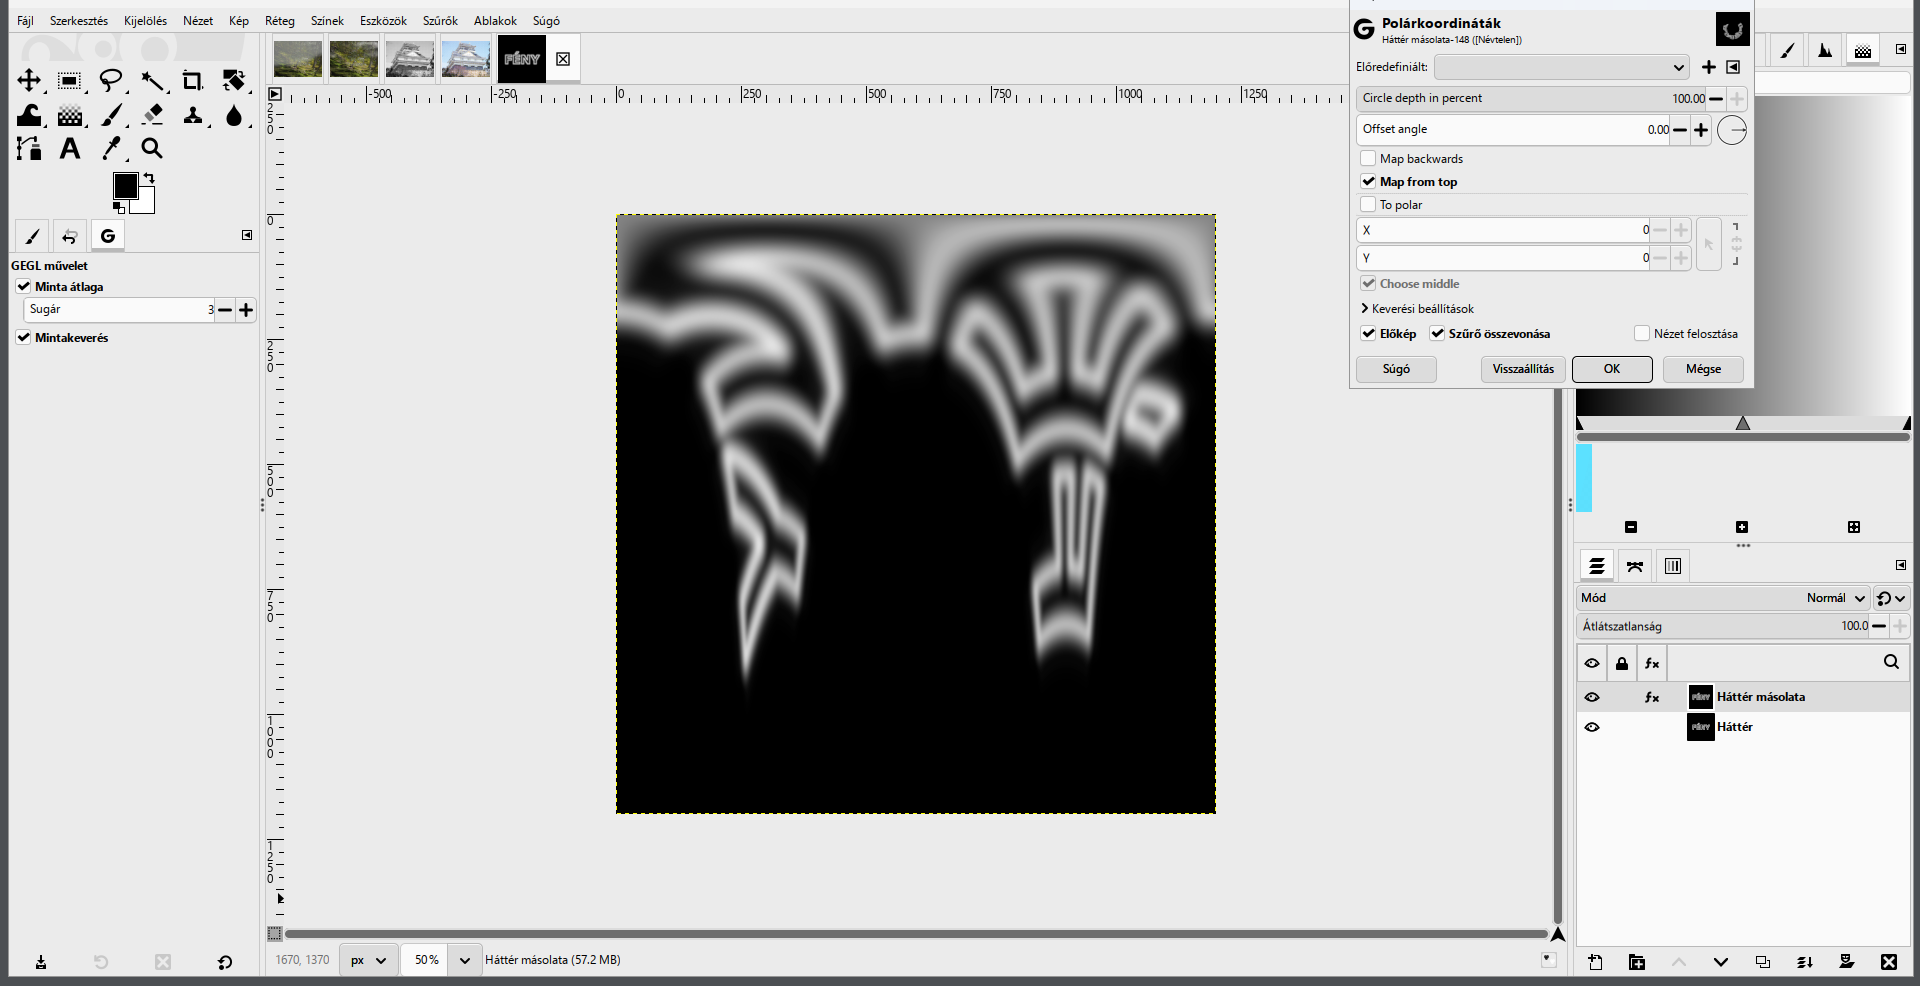The width and height of the screenshot is (1920, 986).
Task: Select the Paths tool
Action: click(x=29, y=149)
